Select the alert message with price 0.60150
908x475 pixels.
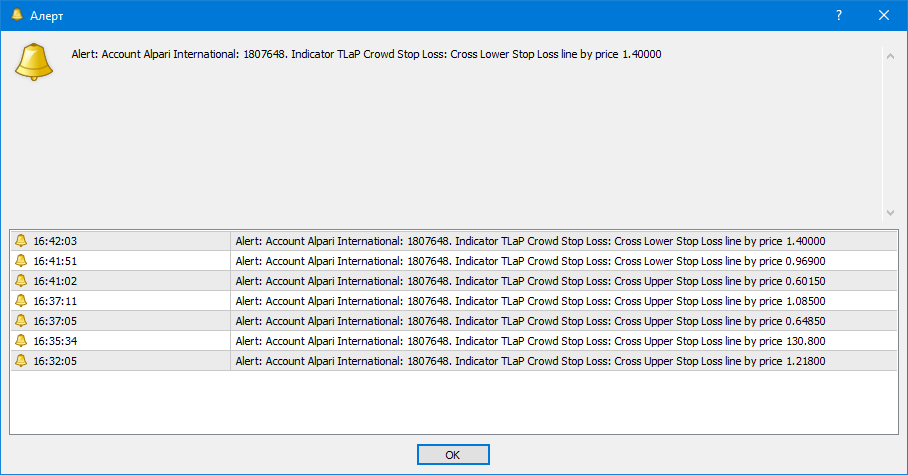point(530,281)
